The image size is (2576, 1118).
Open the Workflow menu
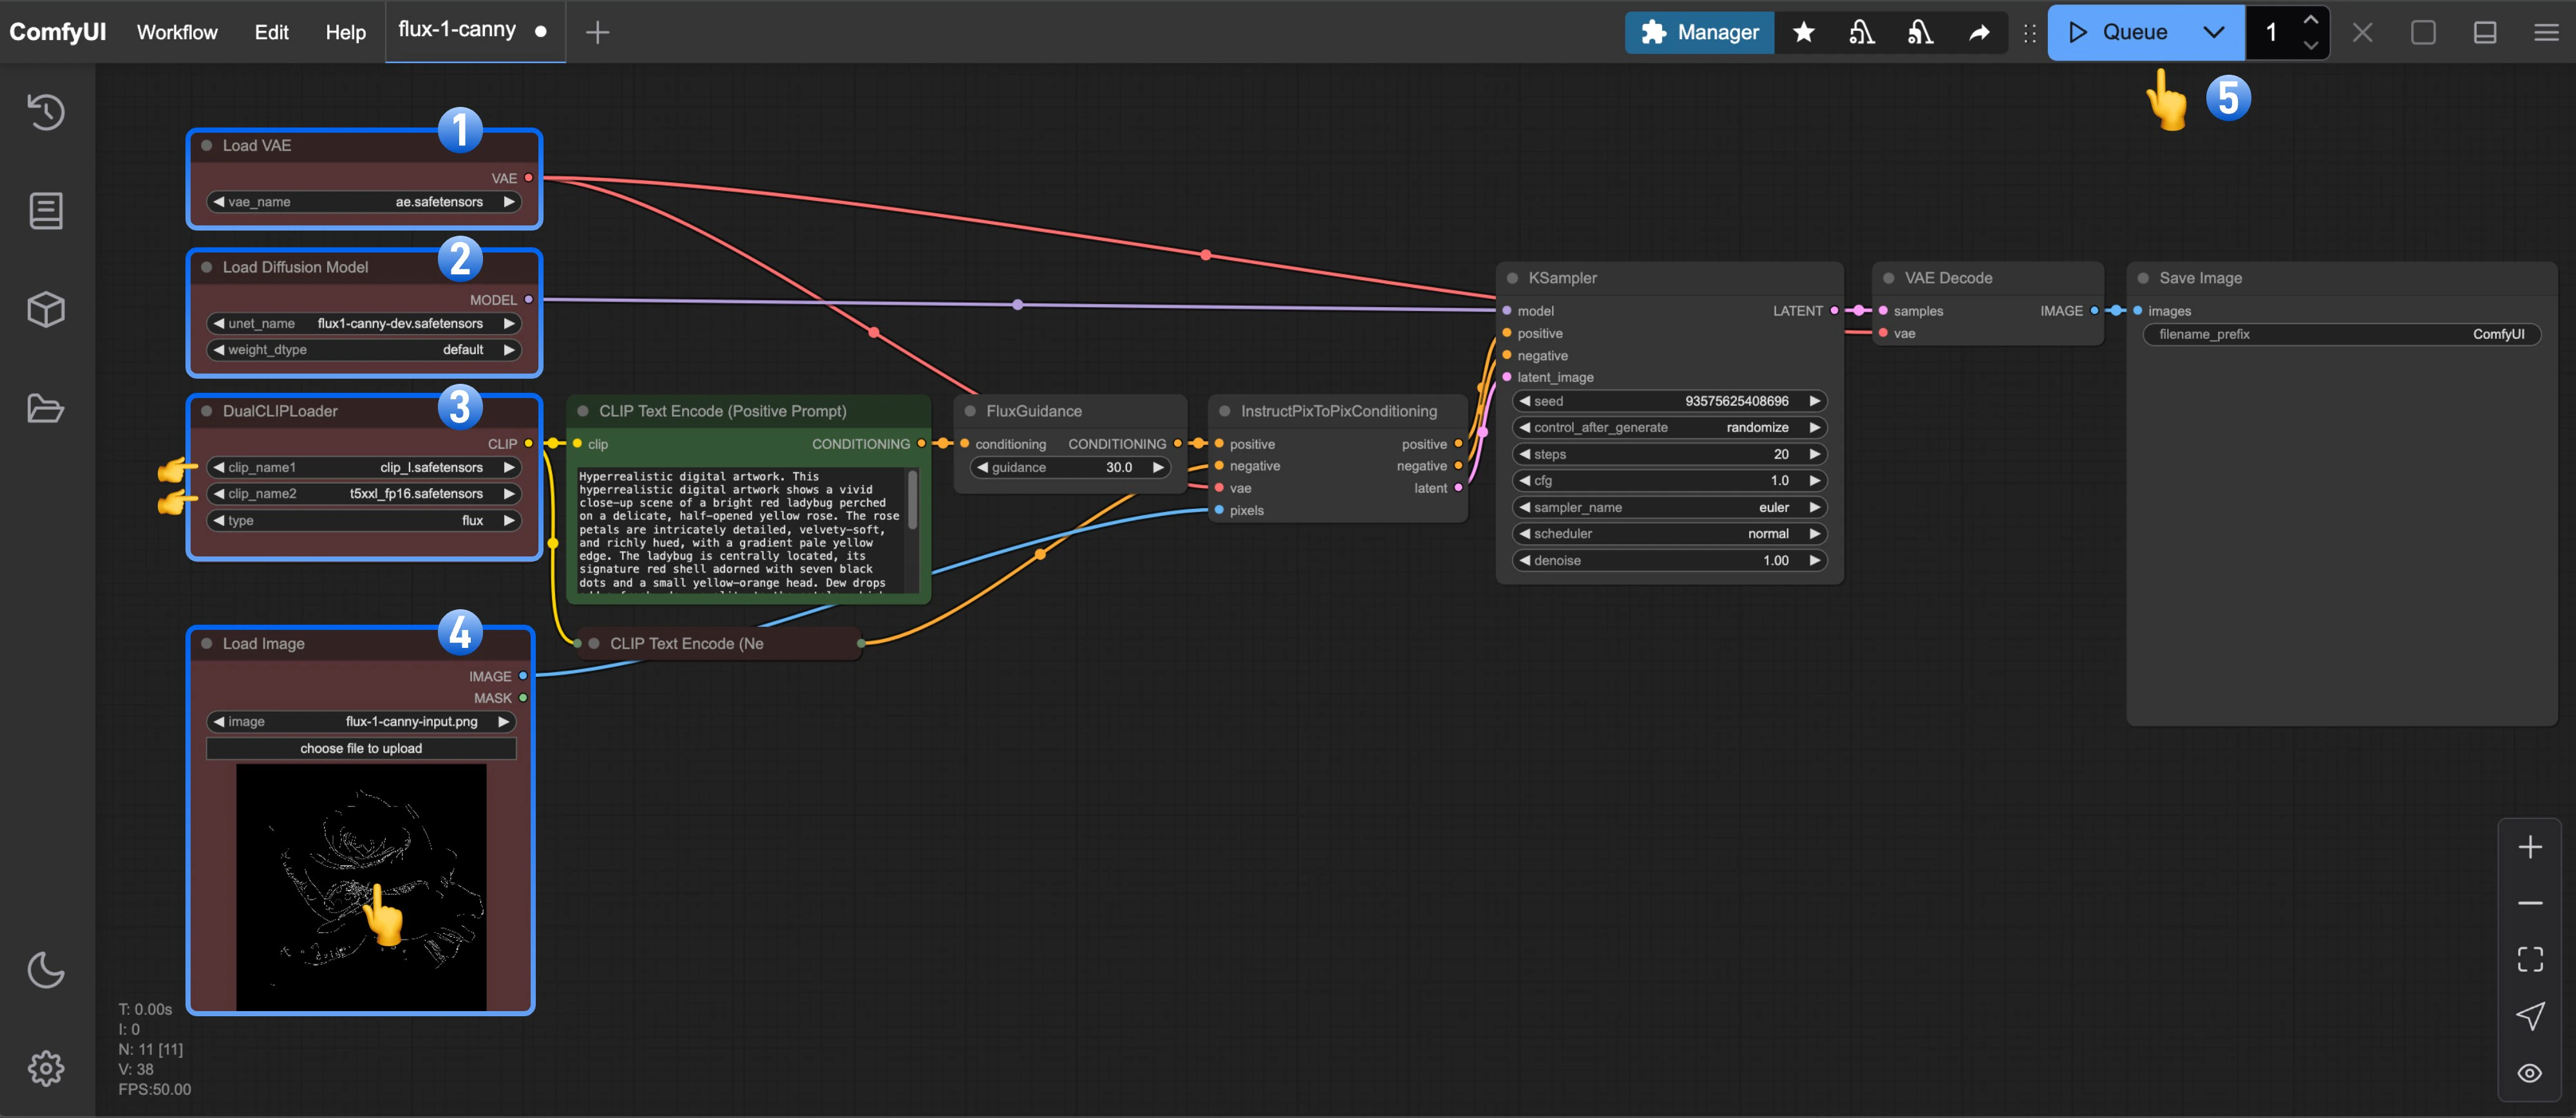(177, 31)
